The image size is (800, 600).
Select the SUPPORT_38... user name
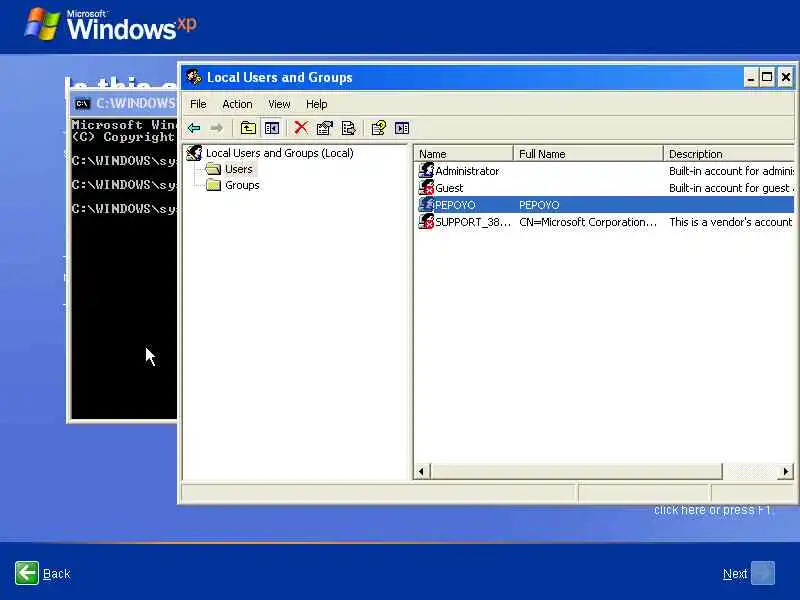click(x=472, y=222)
